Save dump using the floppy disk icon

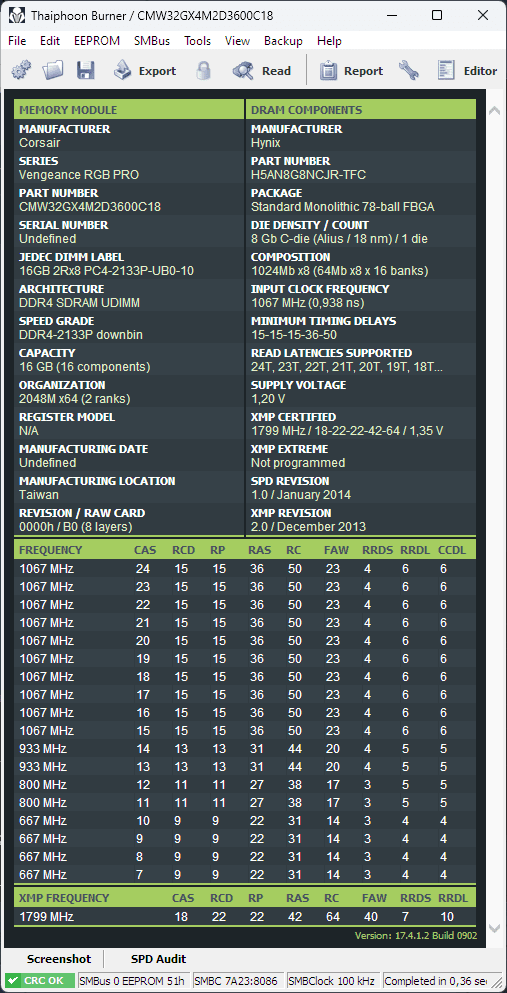(86, 70)
